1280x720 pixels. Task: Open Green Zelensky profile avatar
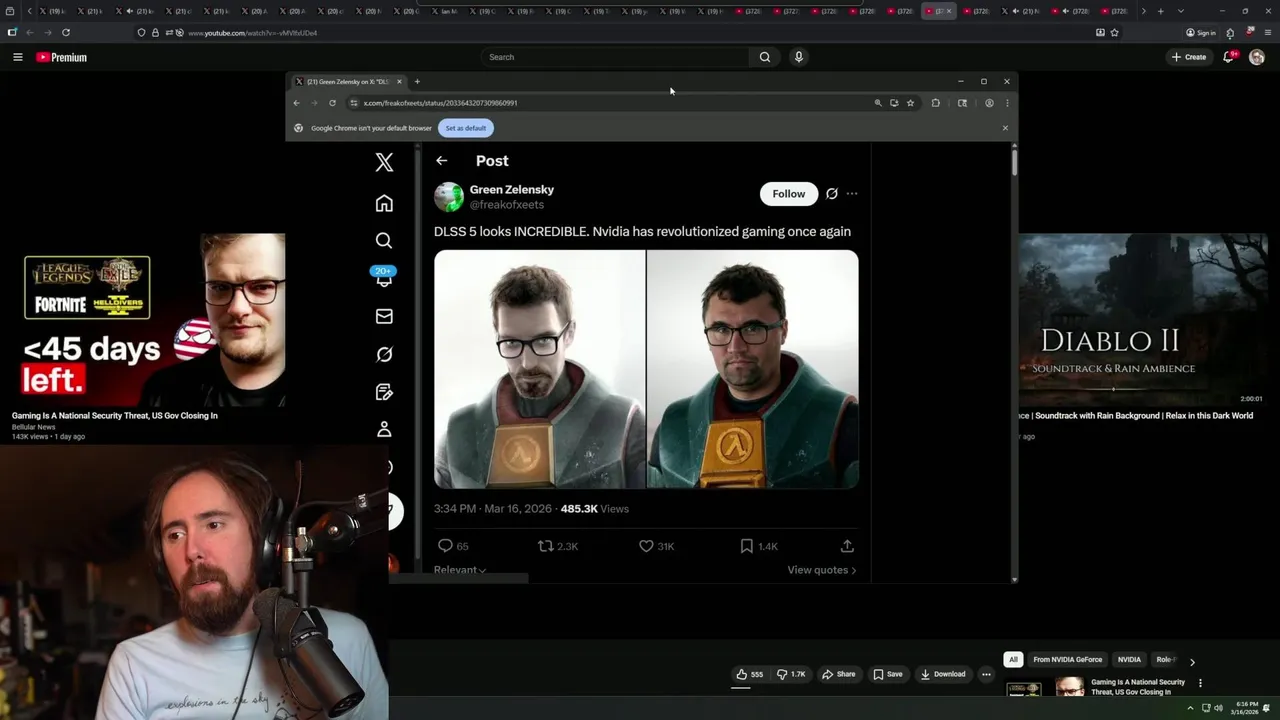pos(449,196)
